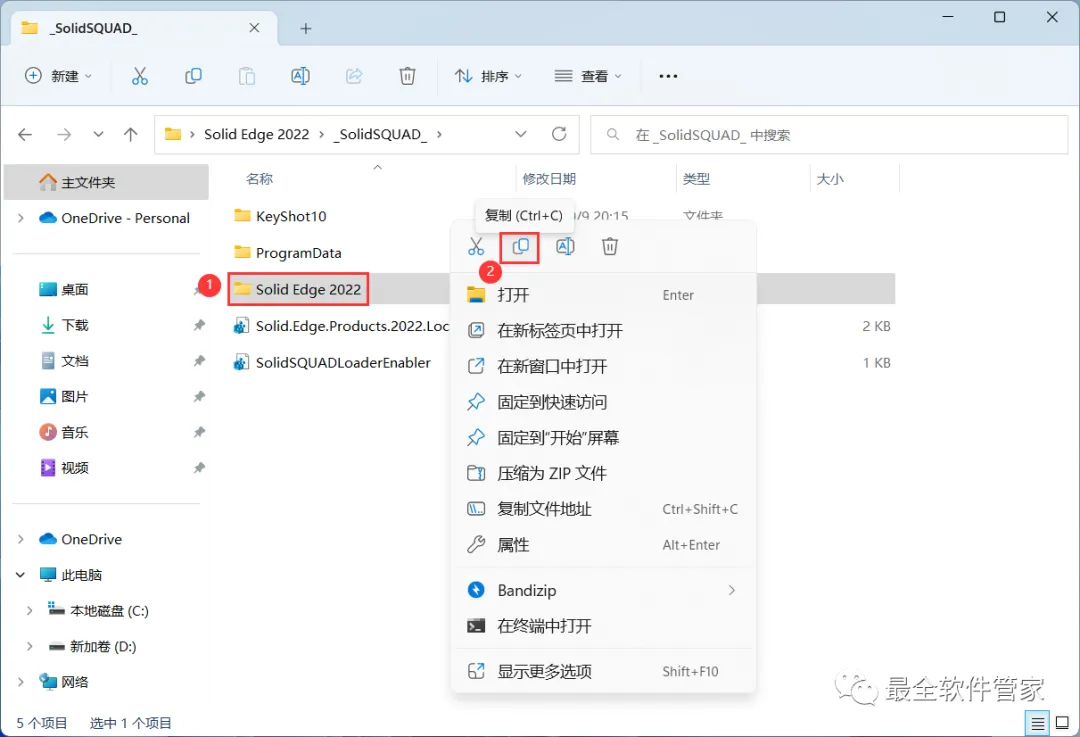Go up one folder level
This screenshot has width=1080, height=737.
point(131,134)
